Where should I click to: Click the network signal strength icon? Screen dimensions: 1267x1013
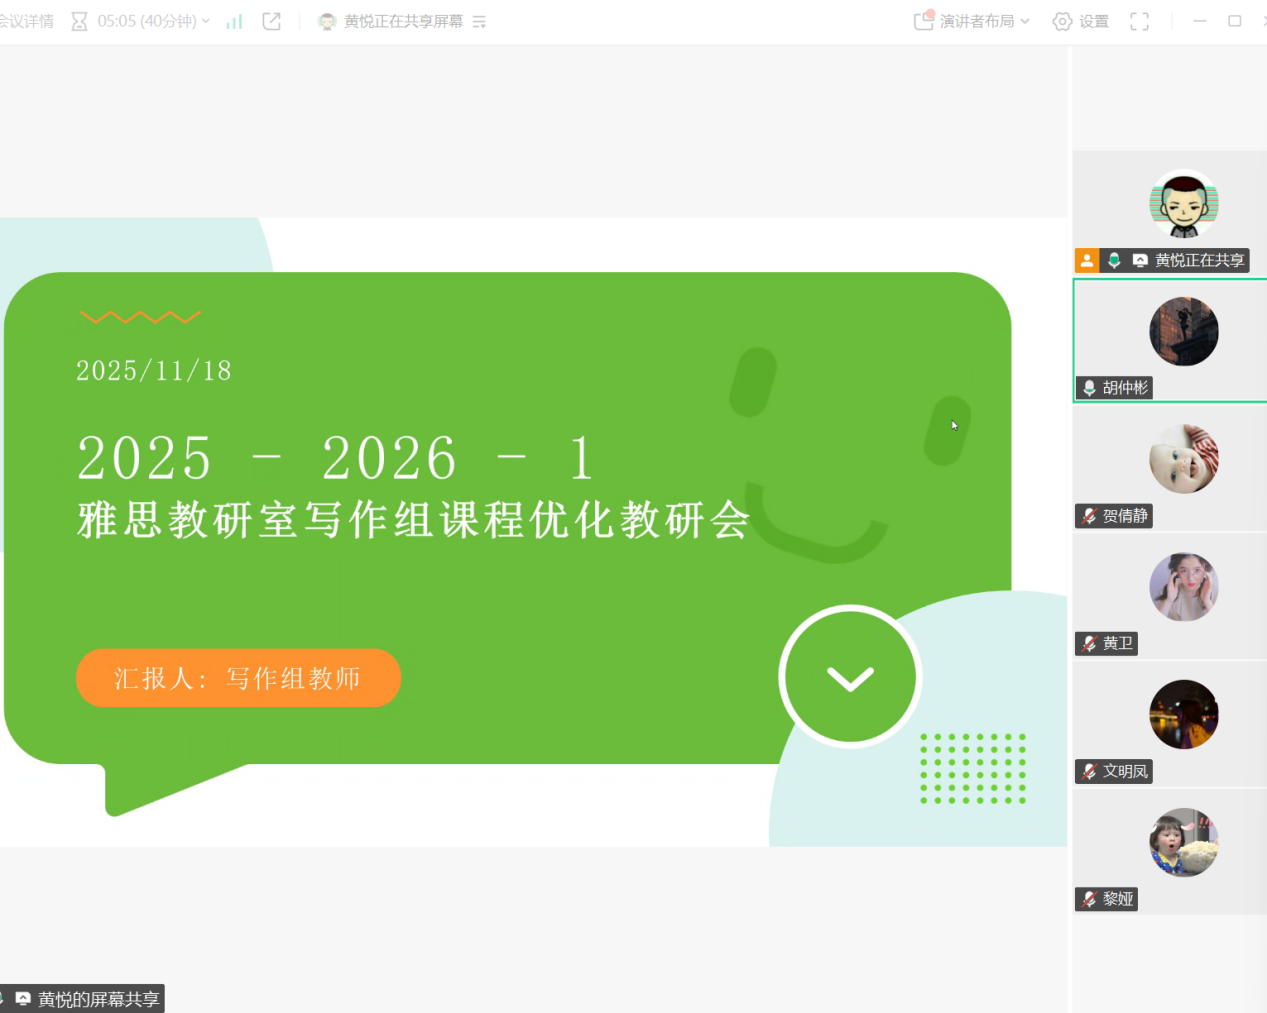(234, 21)
